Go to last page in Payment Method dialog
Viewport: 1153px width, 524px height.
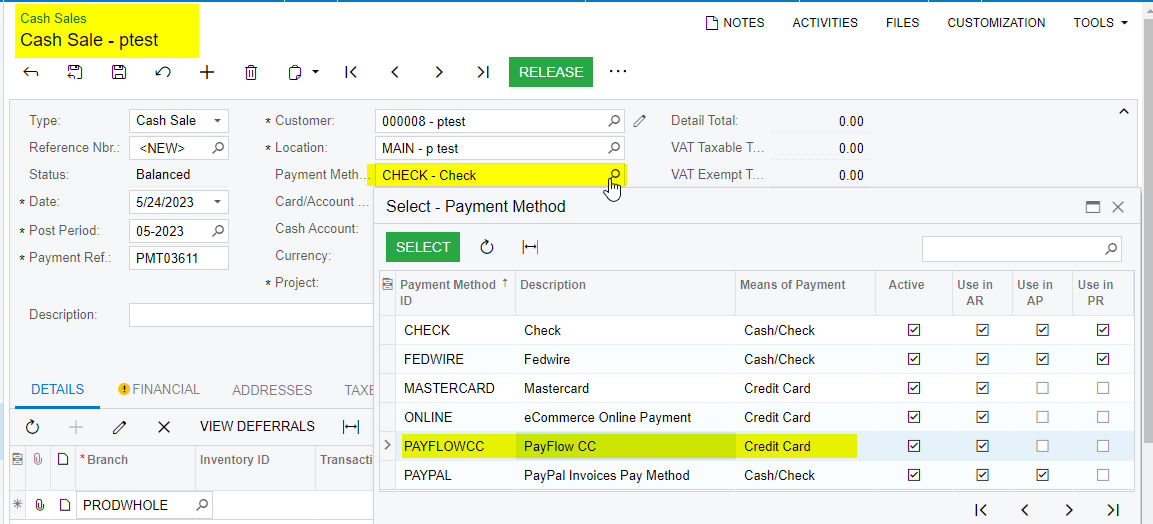click(x=1113, y=509)
